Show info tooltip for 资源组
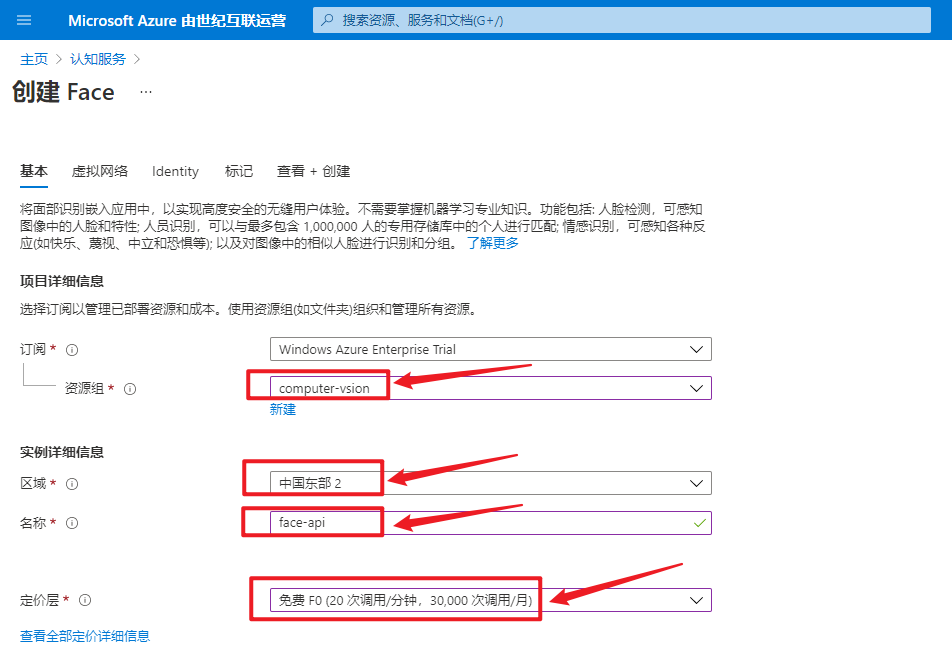This screenshot has width=952, height=668. point(130,389)
